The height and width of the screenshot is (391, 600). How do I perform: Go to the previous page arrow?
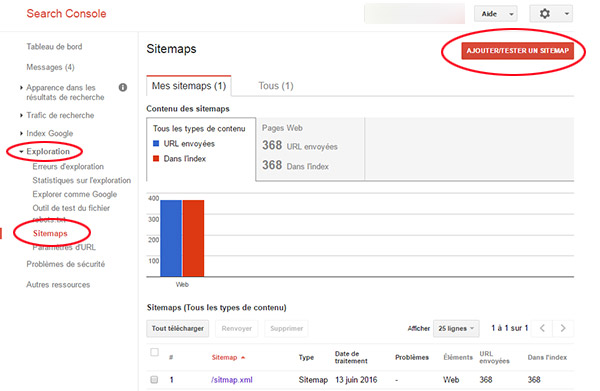pos(542,328)
